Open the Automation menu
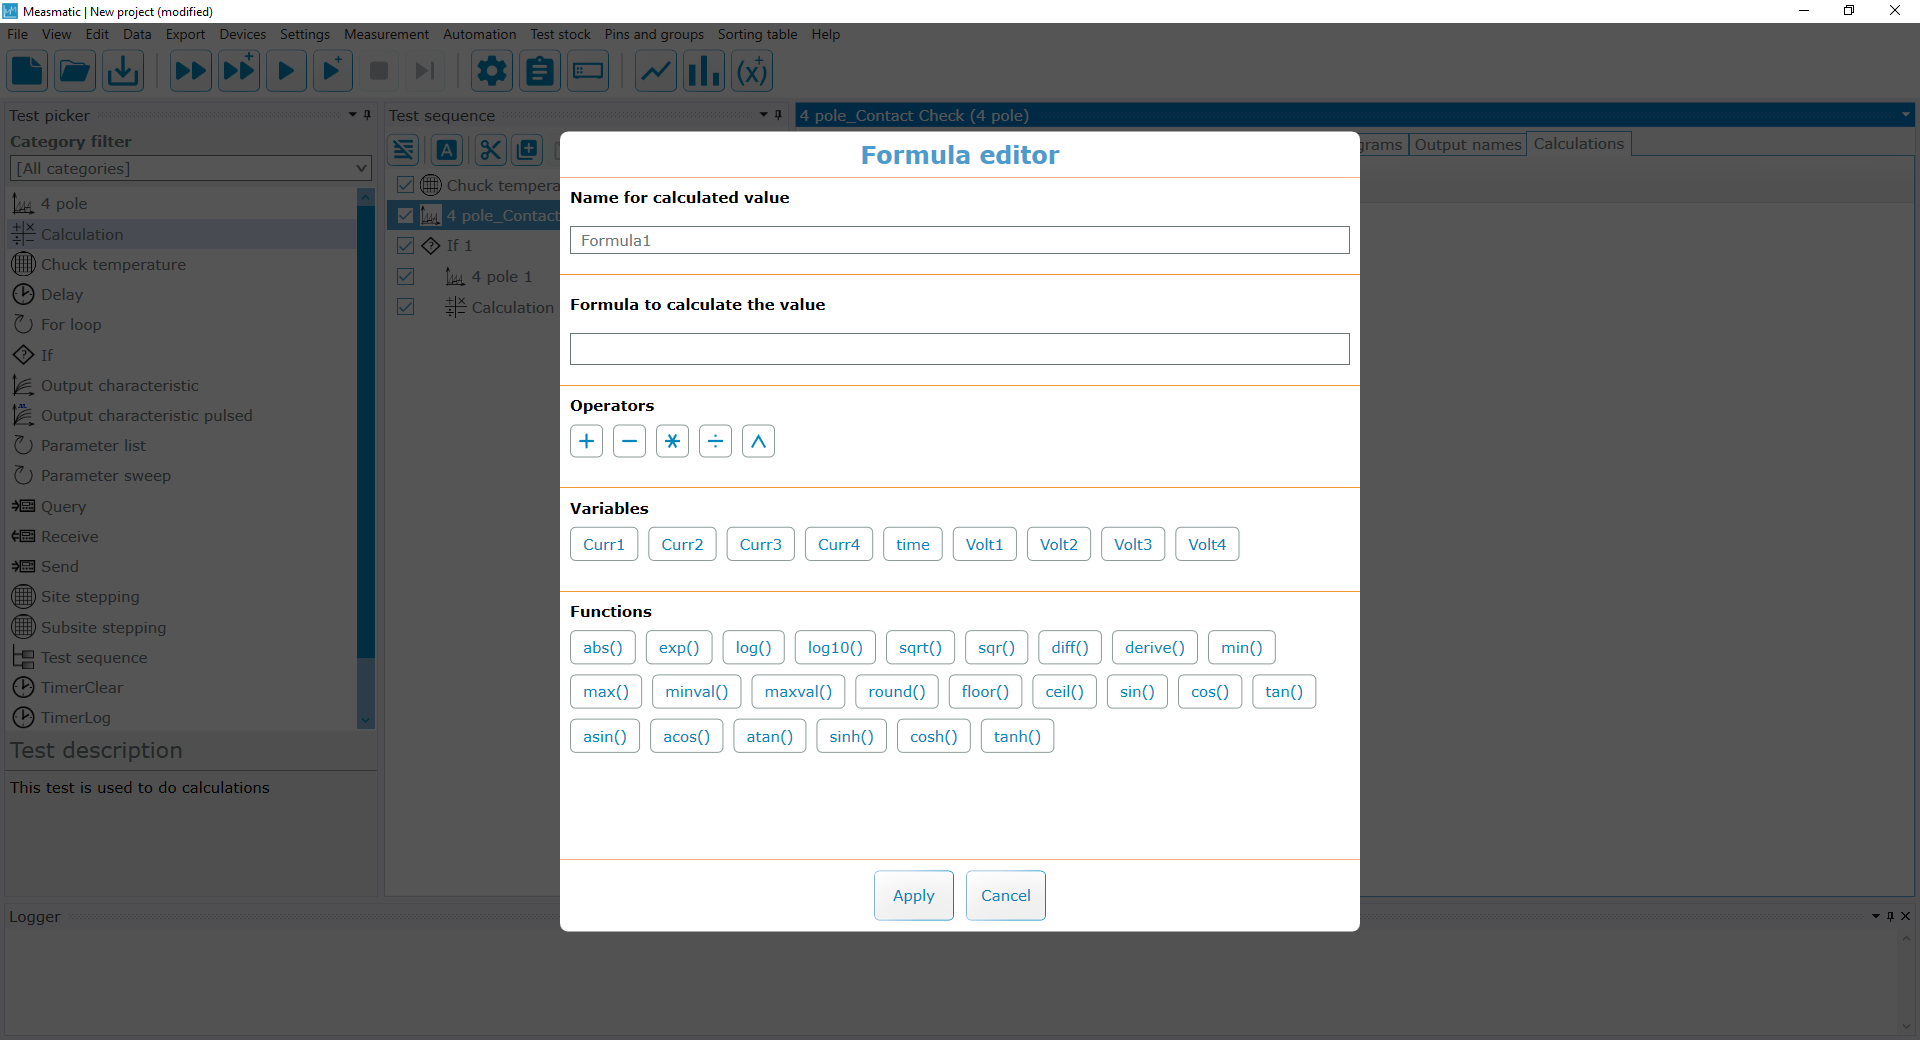This screenshot has width=1920, height=1040. pyautogui.click(x=480, y=34)
